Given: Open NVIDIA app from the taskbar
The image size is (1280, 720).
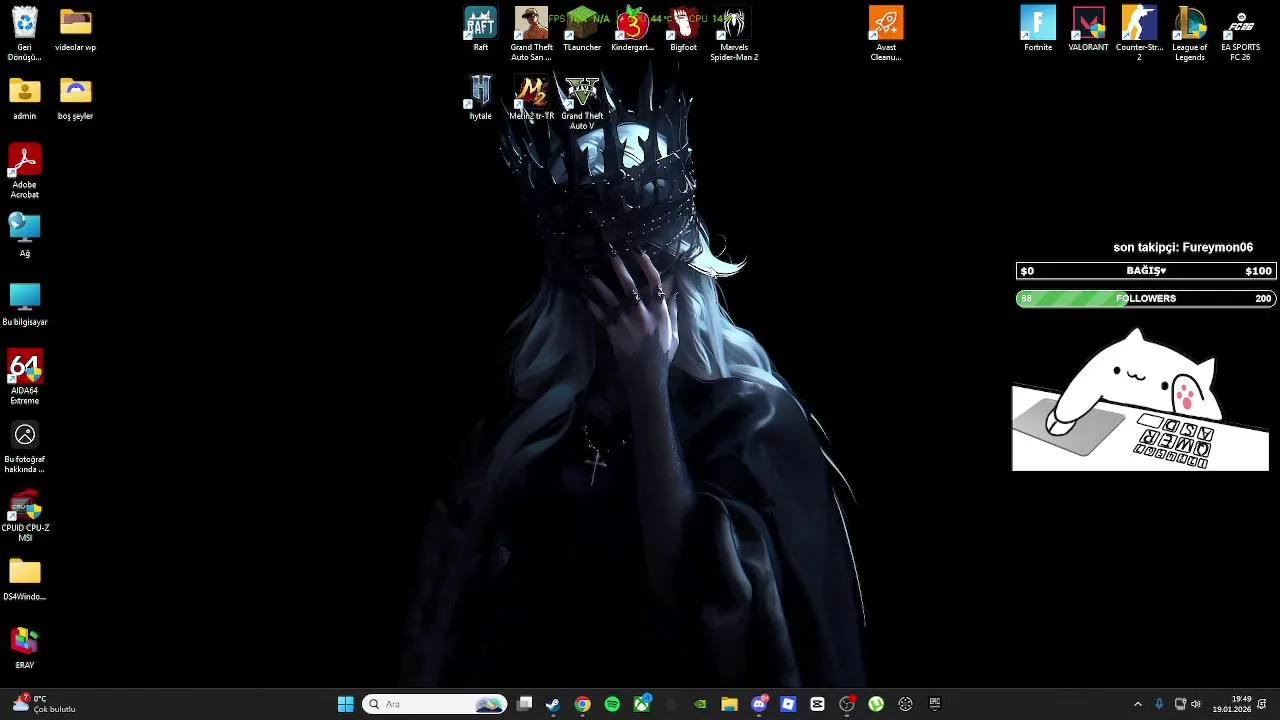Looking at the screenshot, I should pyautogui.click(x=700, y=704).
